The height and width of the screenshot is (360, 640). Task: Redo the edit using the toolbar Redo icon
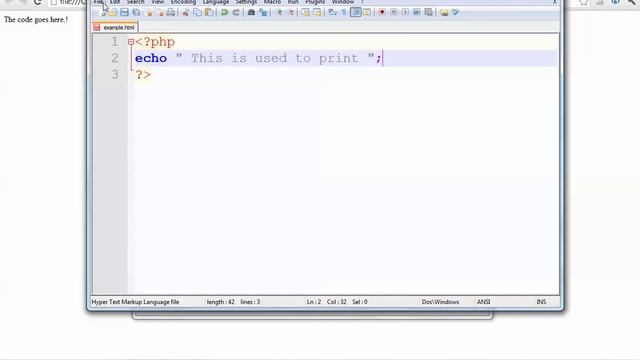pyautogui.click(x=236, y=13)
